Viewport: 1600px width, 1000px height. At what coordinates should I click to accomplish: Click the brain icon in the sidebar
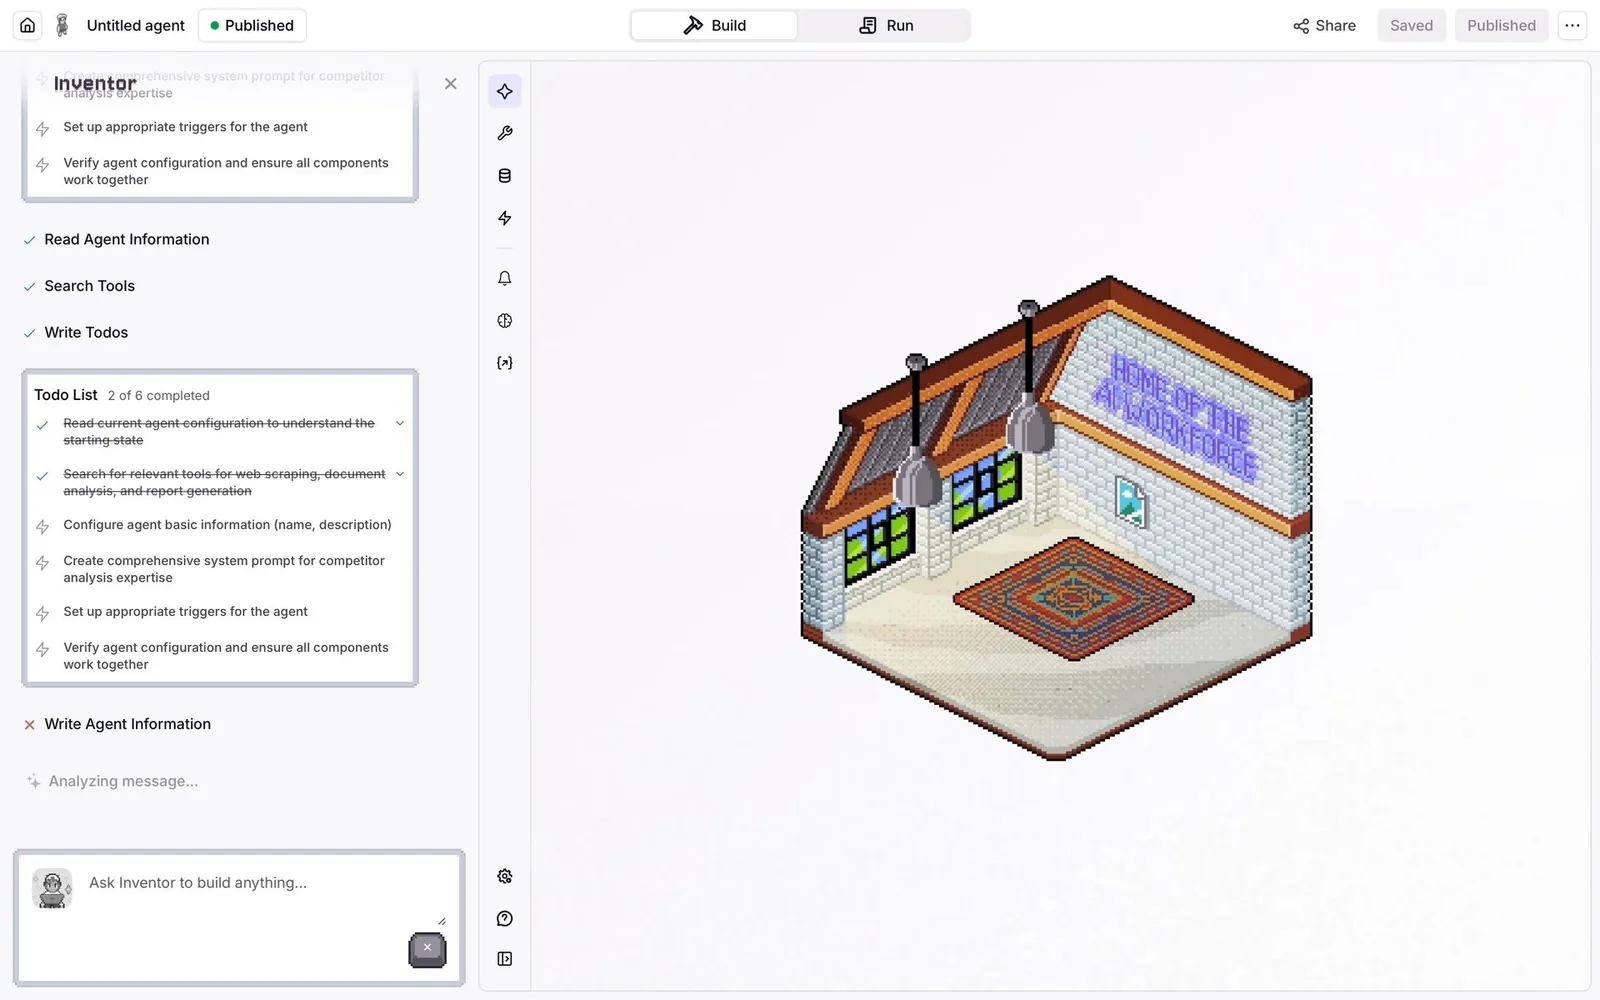(x=505, y=321)
